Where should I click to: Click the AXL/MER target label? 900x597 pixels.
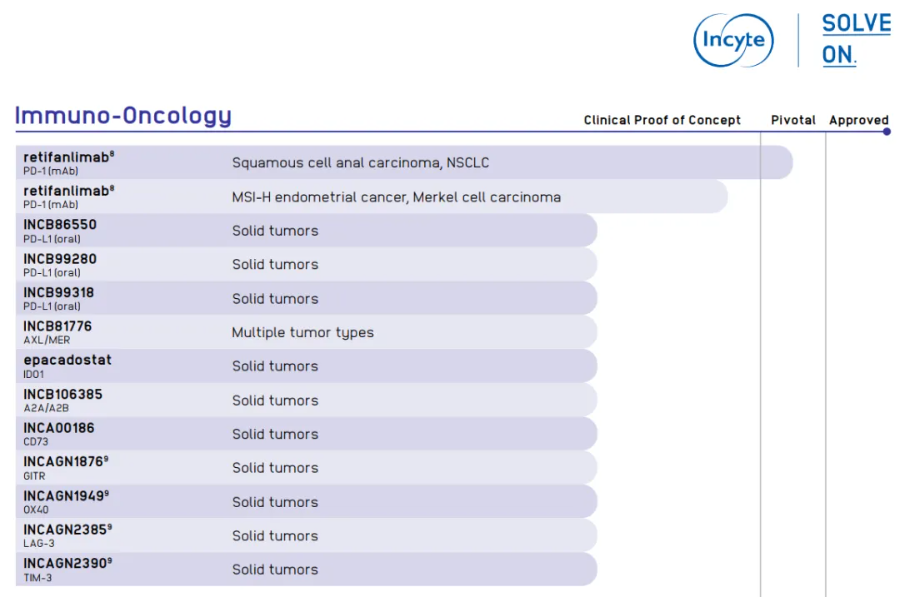[x=46, y=340]
